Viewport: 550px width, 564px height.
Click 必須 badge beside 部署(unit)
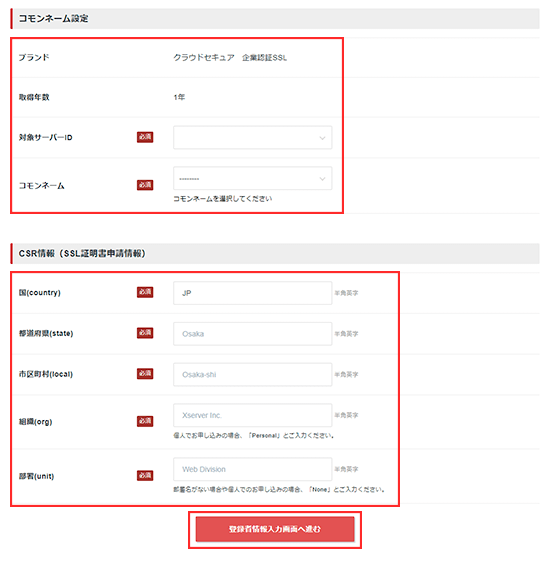coord(145,476)
